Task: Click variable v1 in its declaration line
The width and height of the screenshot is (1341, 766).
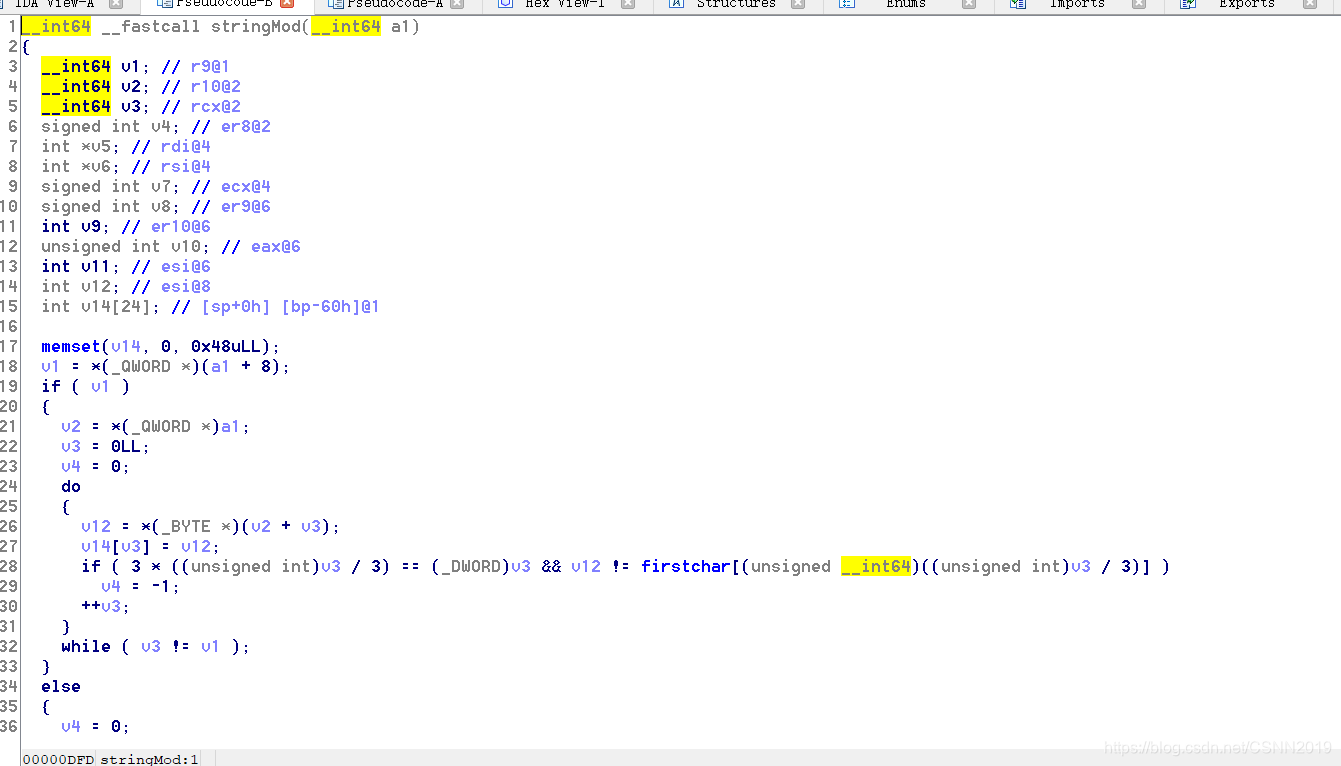Action: click(x=131, y=66)
